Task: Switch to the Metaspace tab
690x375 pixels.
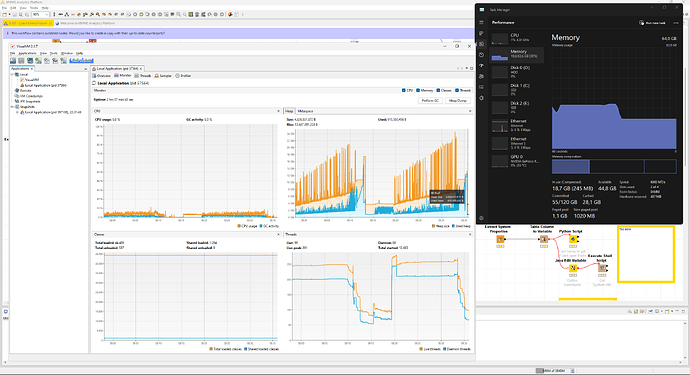Action: 305,111
